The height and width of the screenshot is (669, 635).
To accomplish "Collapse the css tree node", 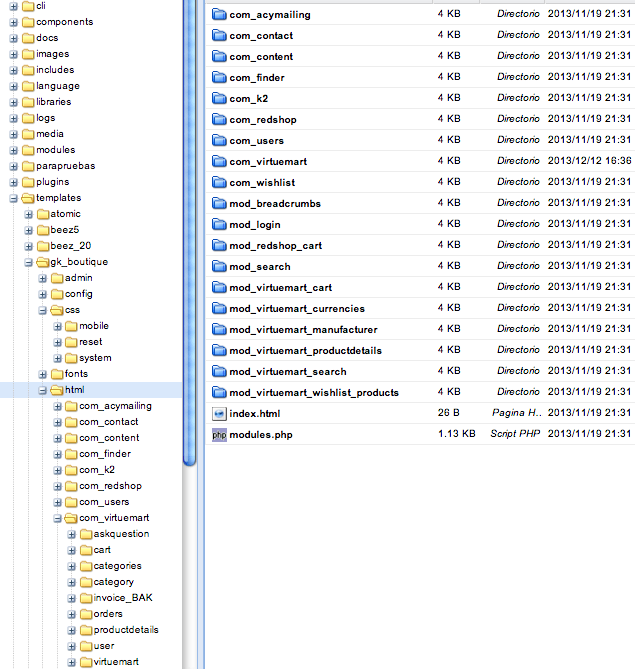I will coord(43,310).
